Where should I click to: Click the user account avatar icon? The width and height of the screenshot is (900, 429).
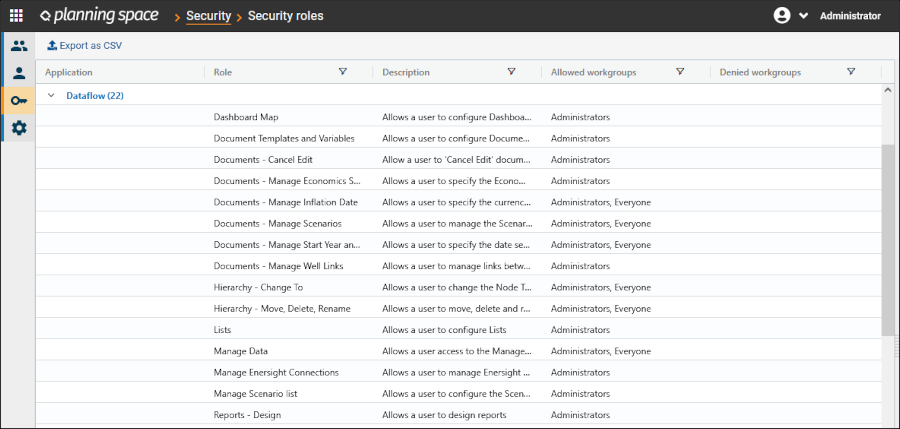coord(782,16)
